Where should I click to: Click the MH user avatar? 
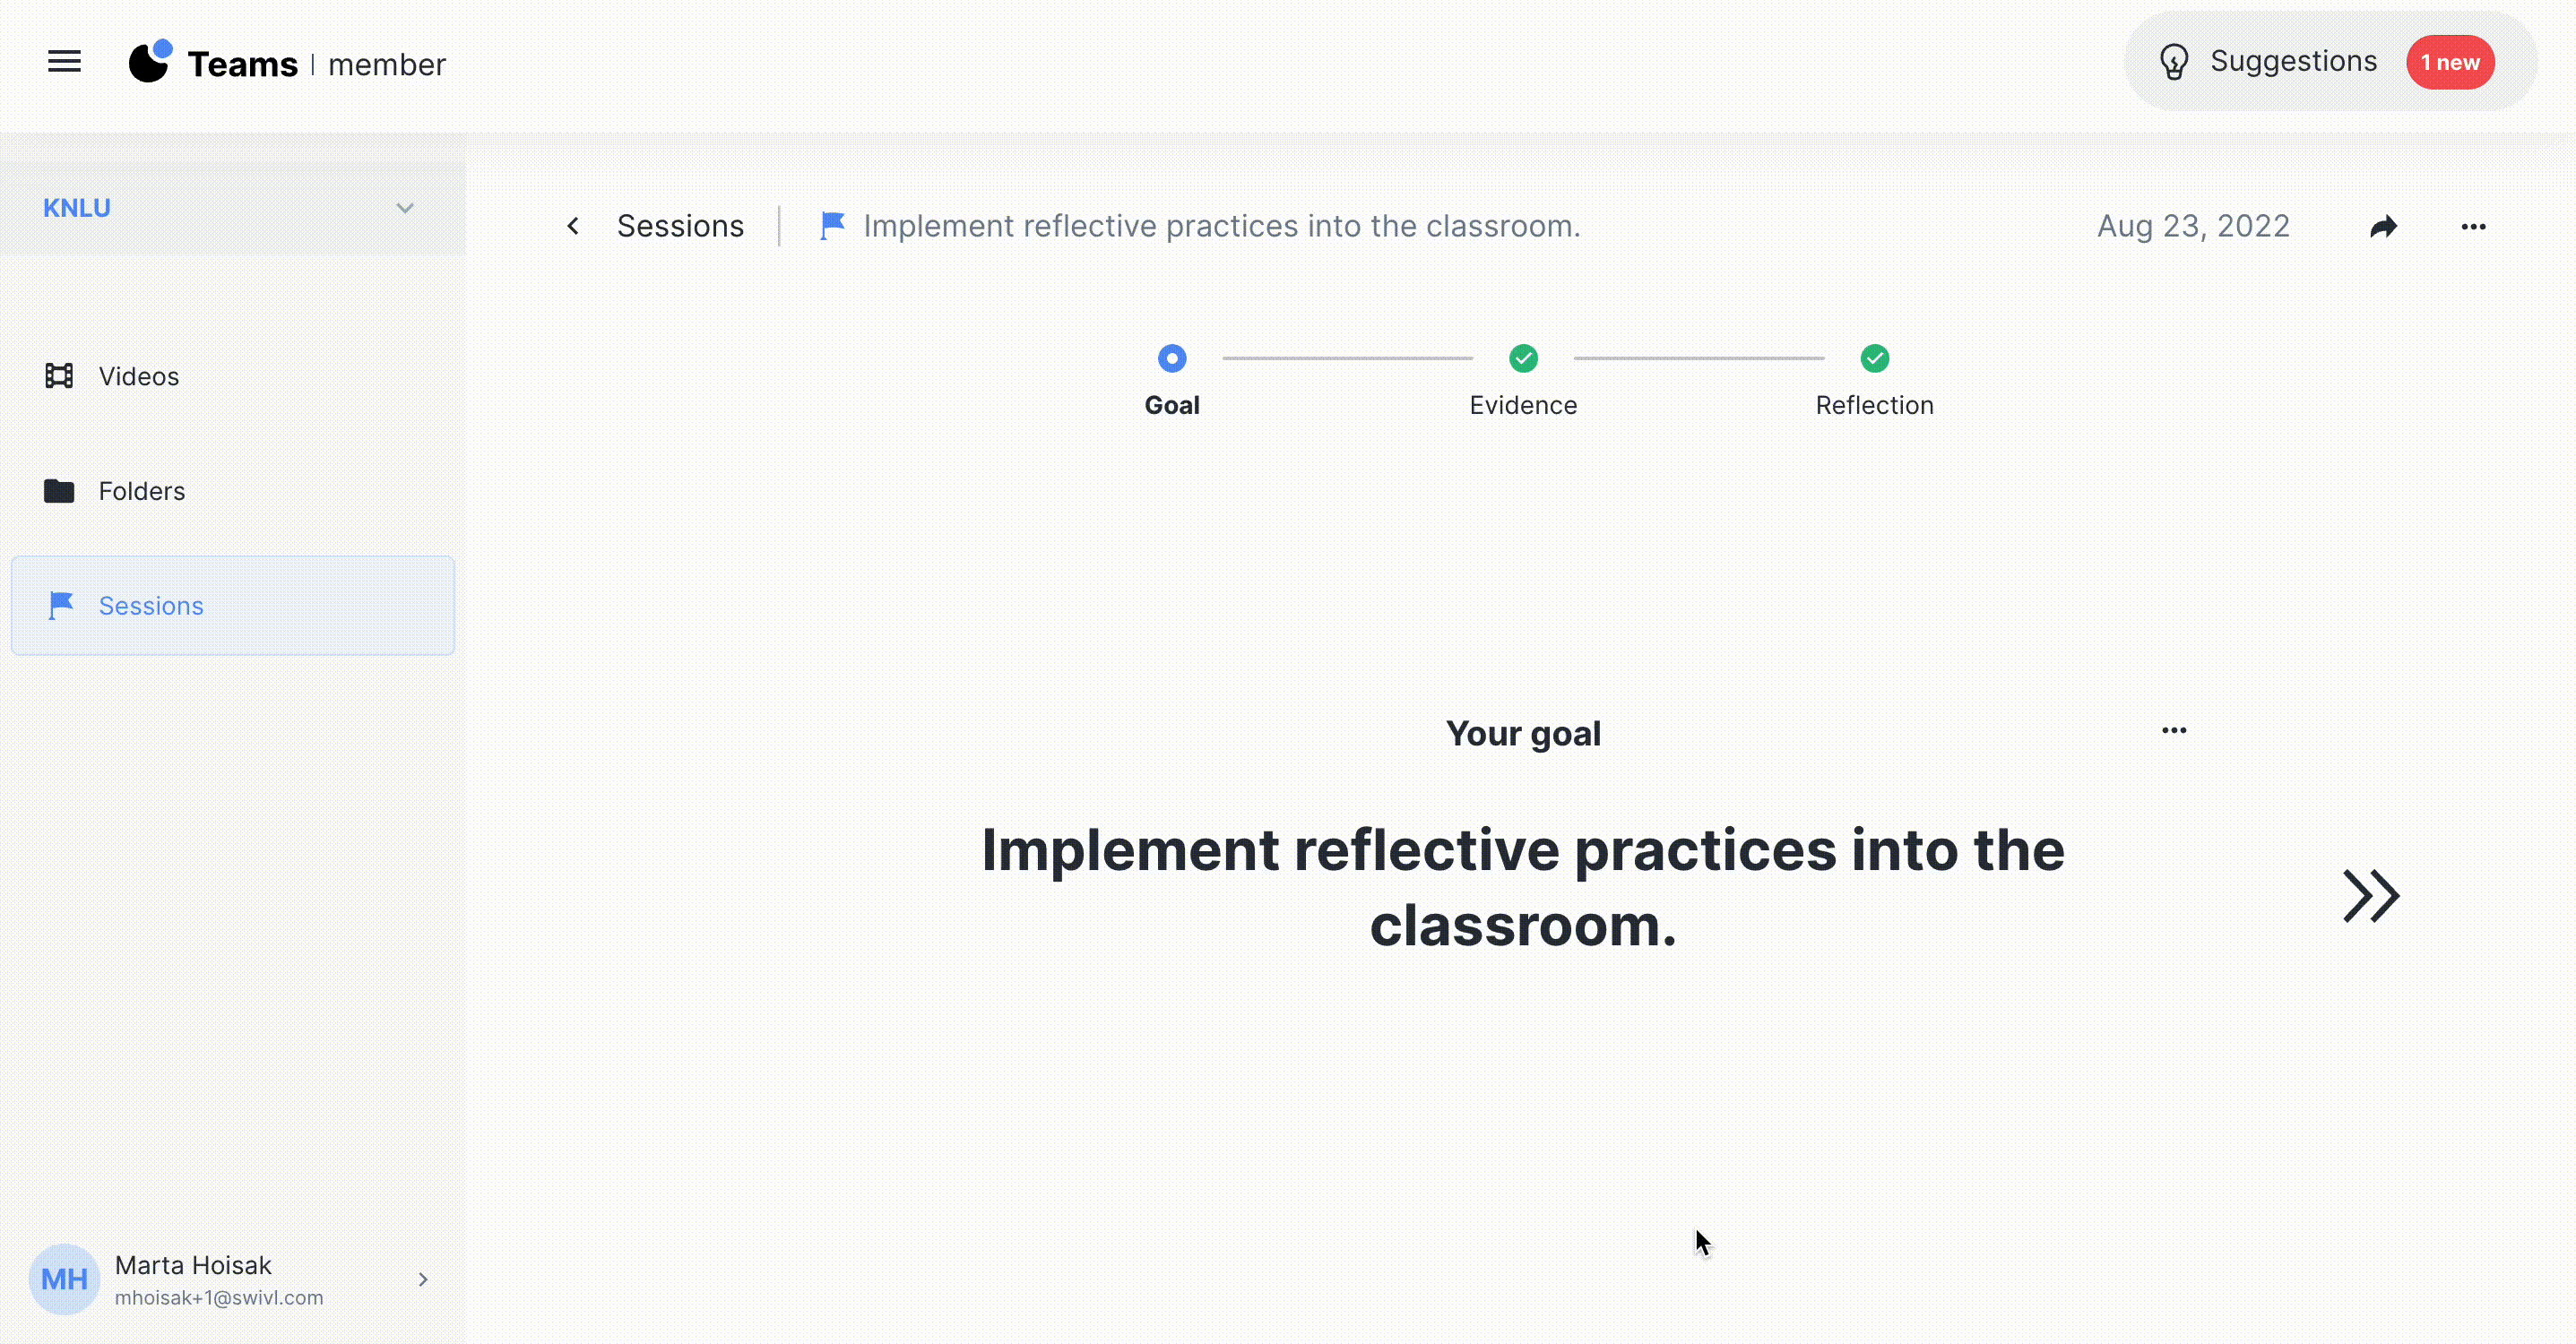(64, 1279)
